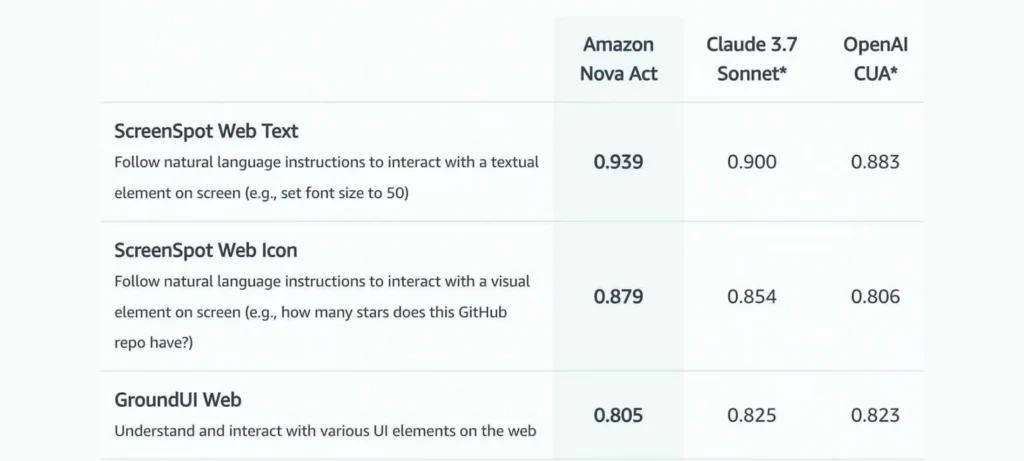Click the Claude 3.7 Sonnet* column header

752,59
